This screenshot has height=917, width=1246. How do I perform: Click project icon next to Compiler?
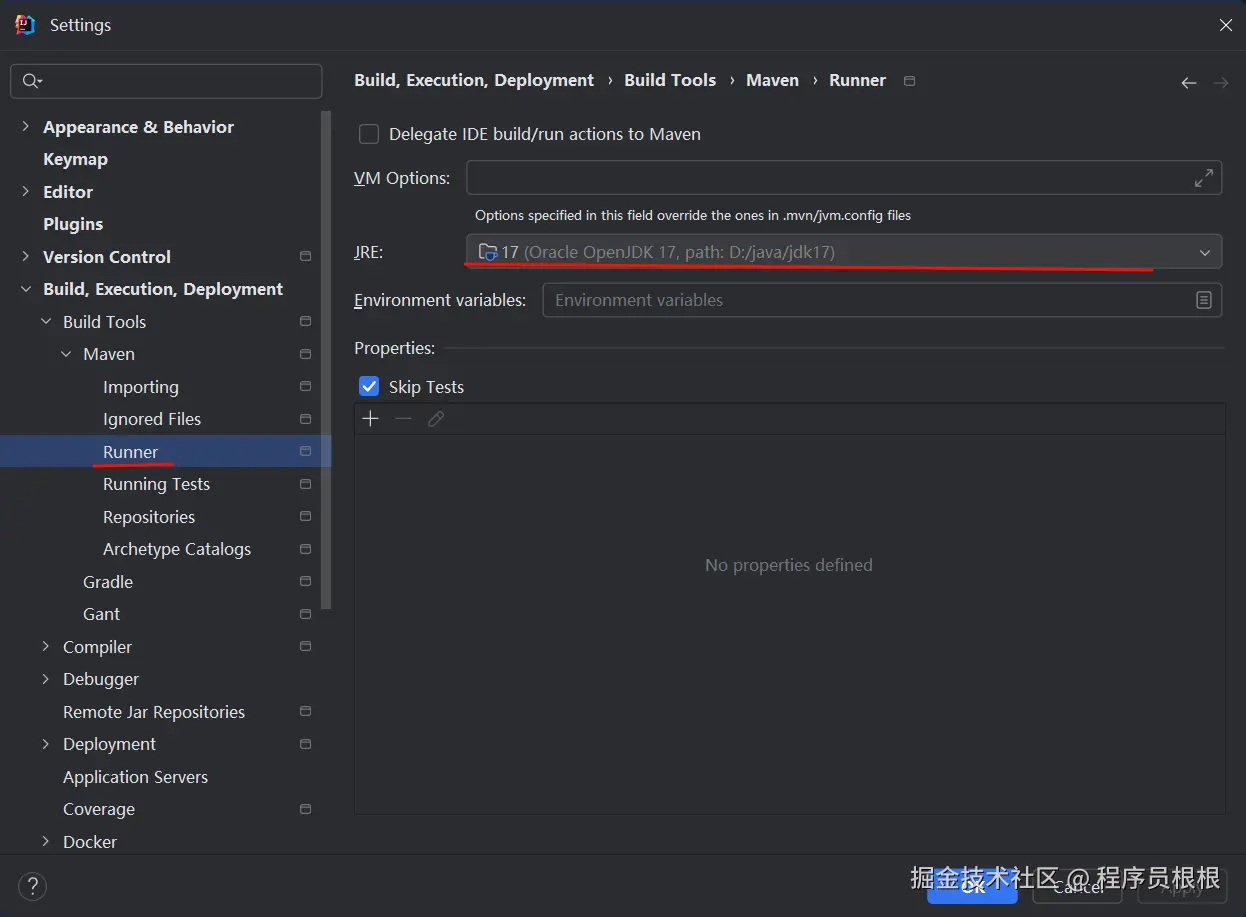point(305,647)
